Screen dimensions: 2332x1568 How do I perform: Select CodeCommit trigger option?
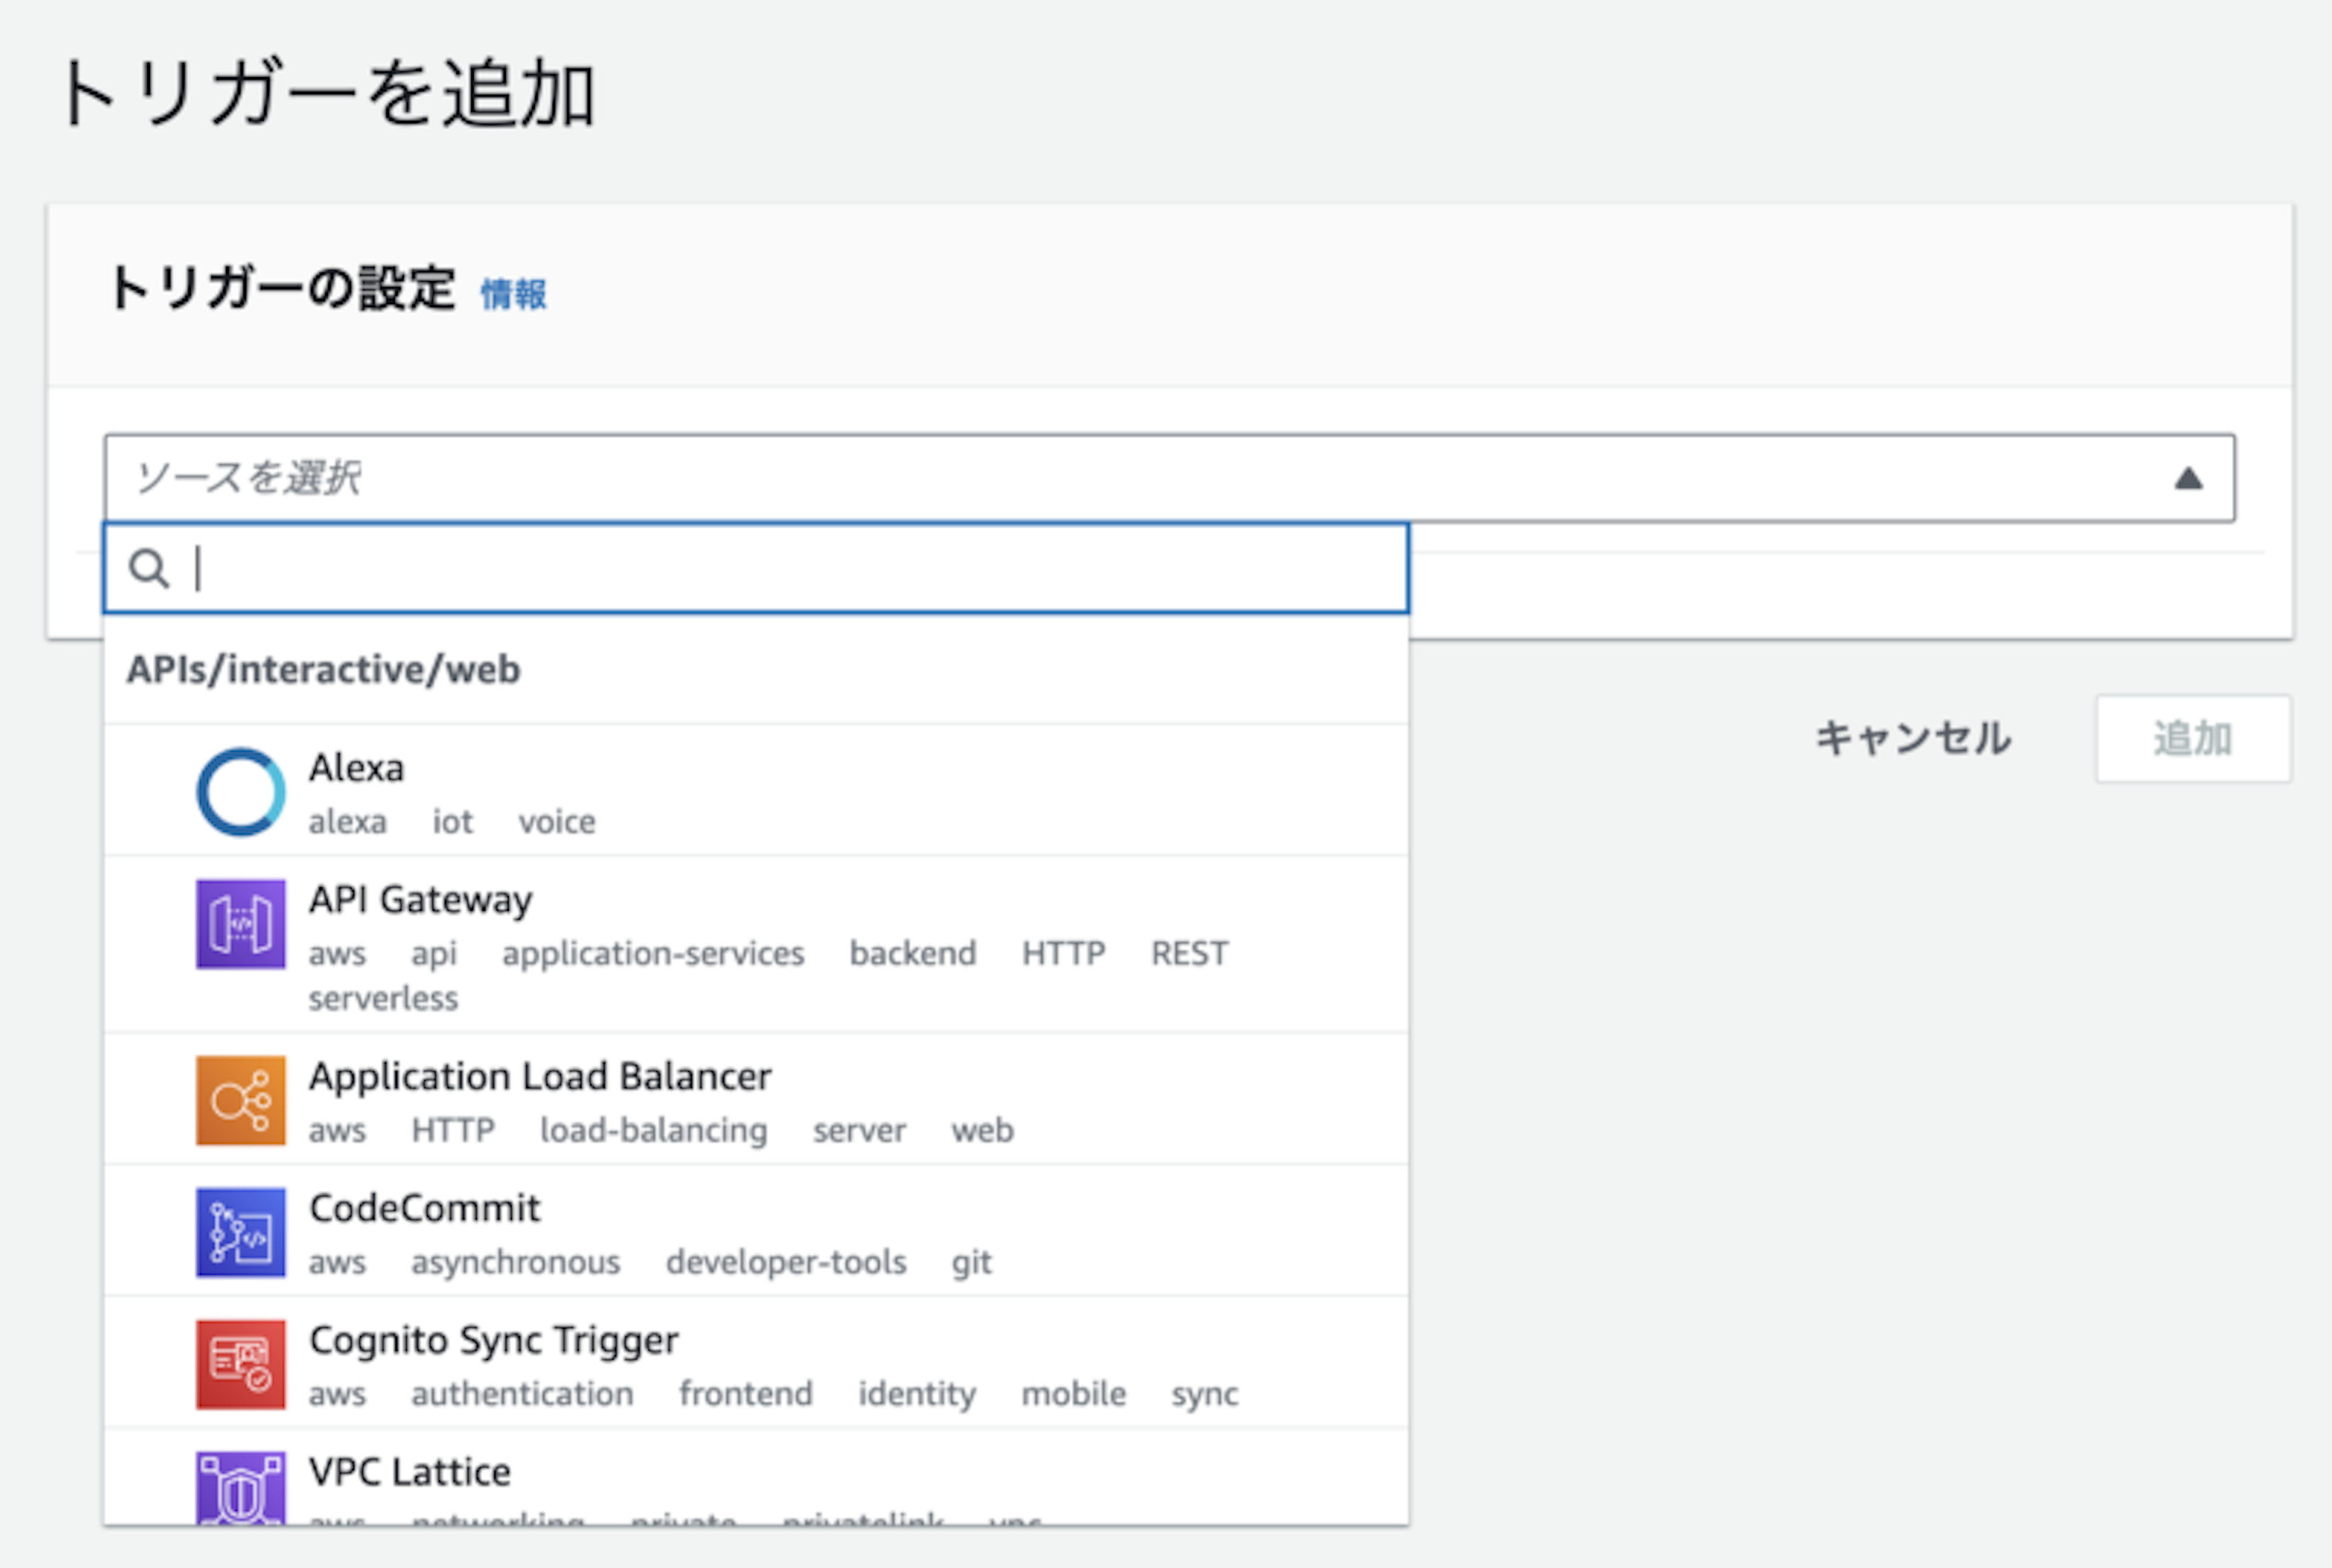(x=757, y=1231)
